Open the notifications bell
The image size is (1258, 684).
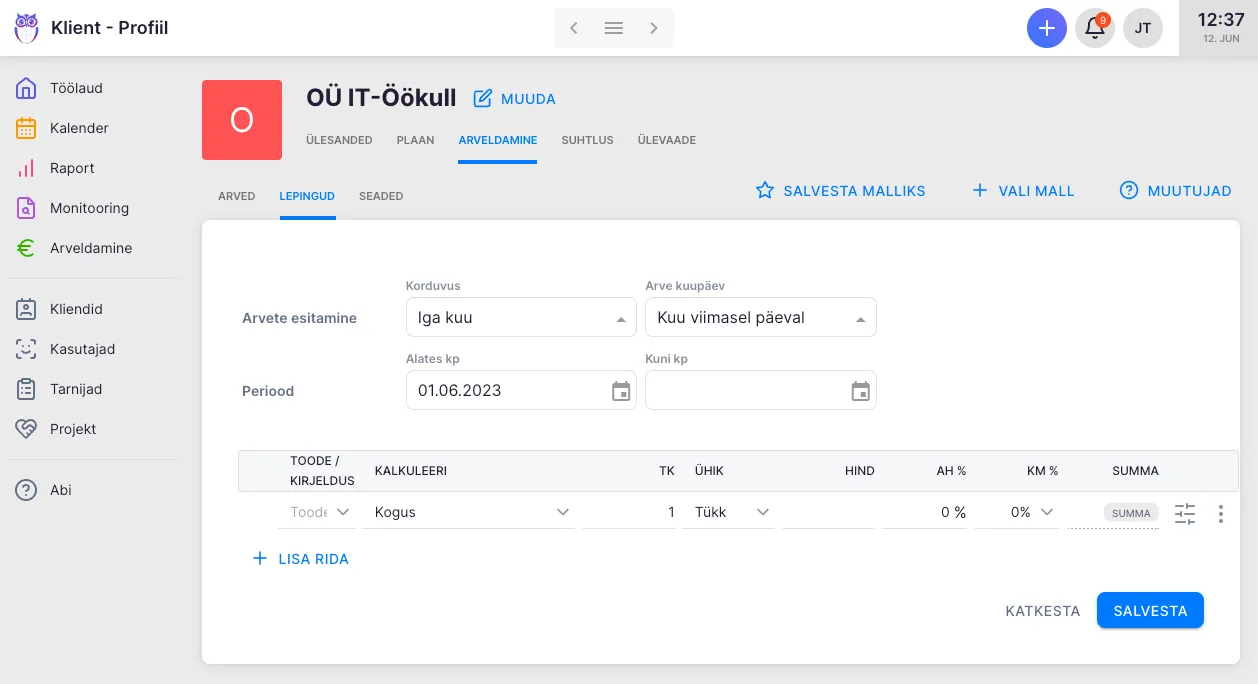point(1095,28)
